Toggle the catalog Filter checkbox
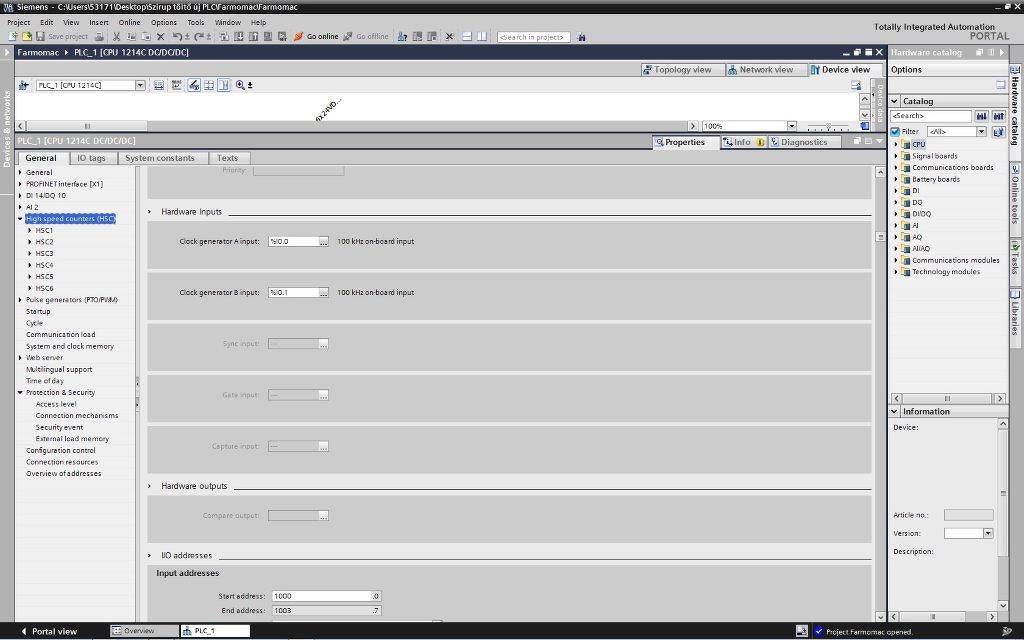Screen dimensions: 1024x640 pyautogui.click(x=895, y=131)
